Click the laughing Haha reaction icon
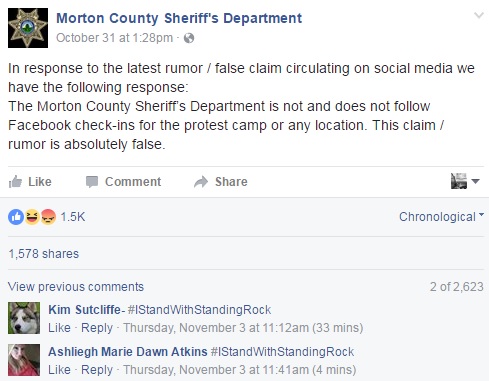 click(32, 217)
